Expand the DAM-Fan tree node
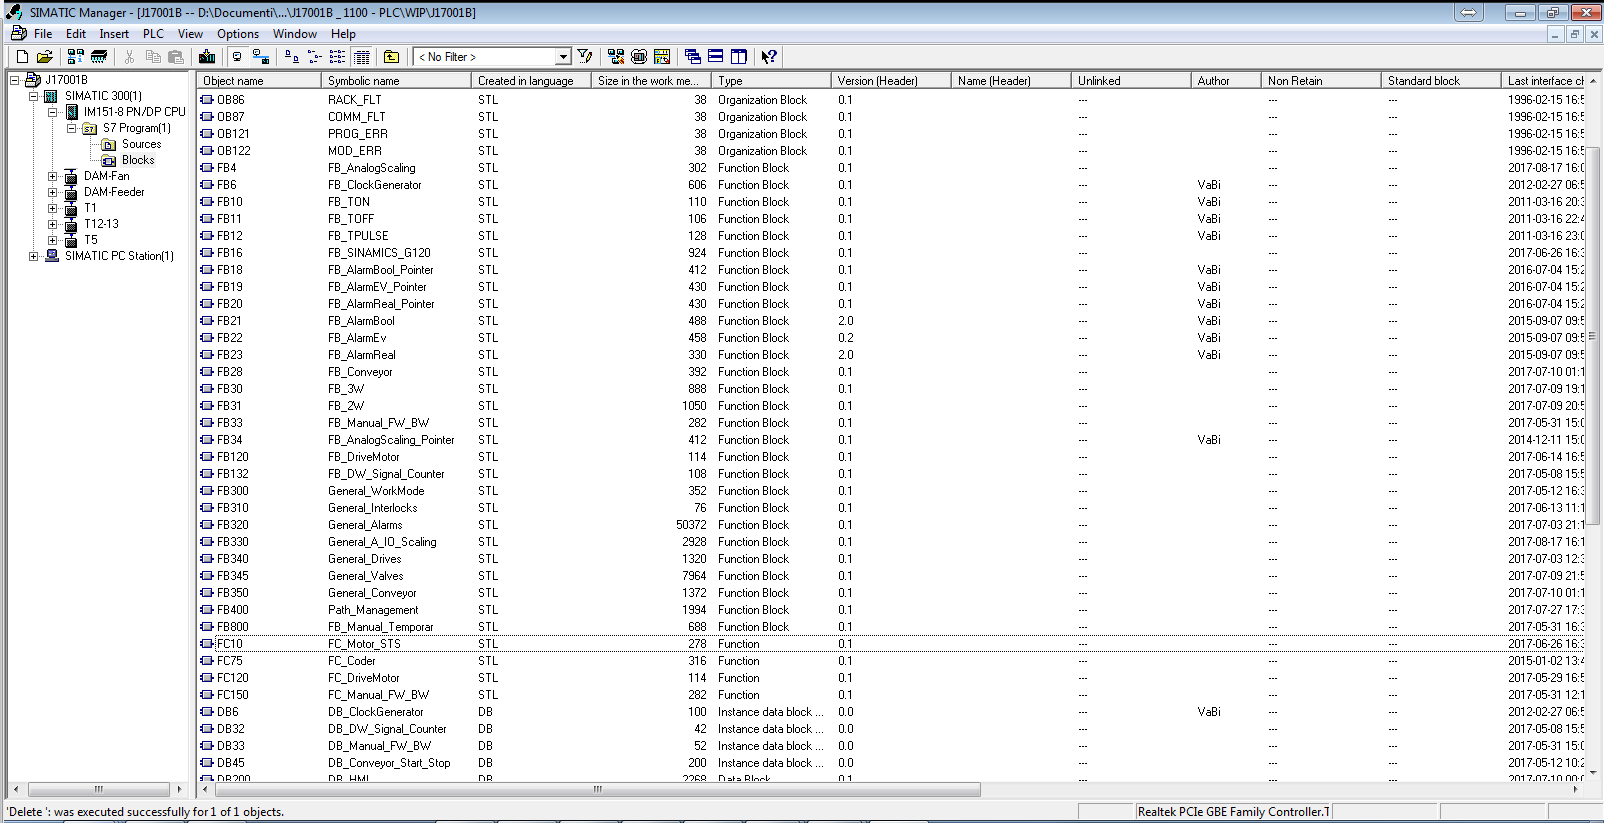Screen dimensions: 1604x823 point(52,176)
